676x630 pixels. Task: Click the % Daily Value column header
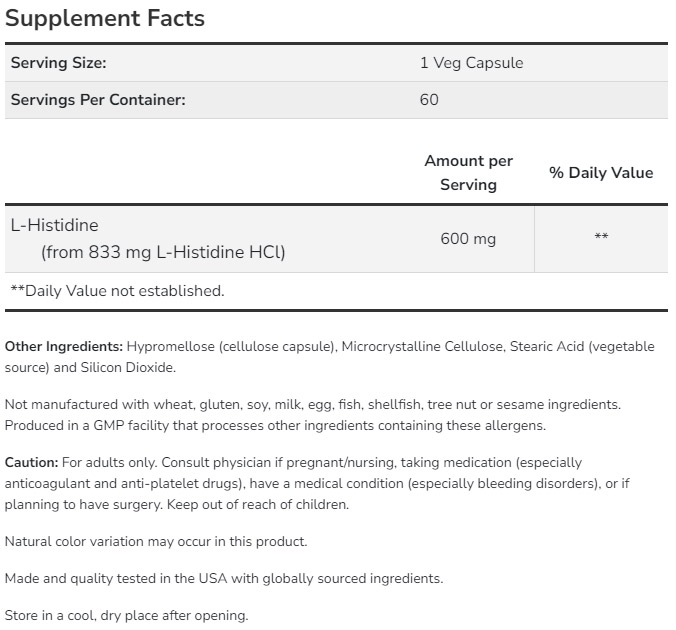pos(601,172)
